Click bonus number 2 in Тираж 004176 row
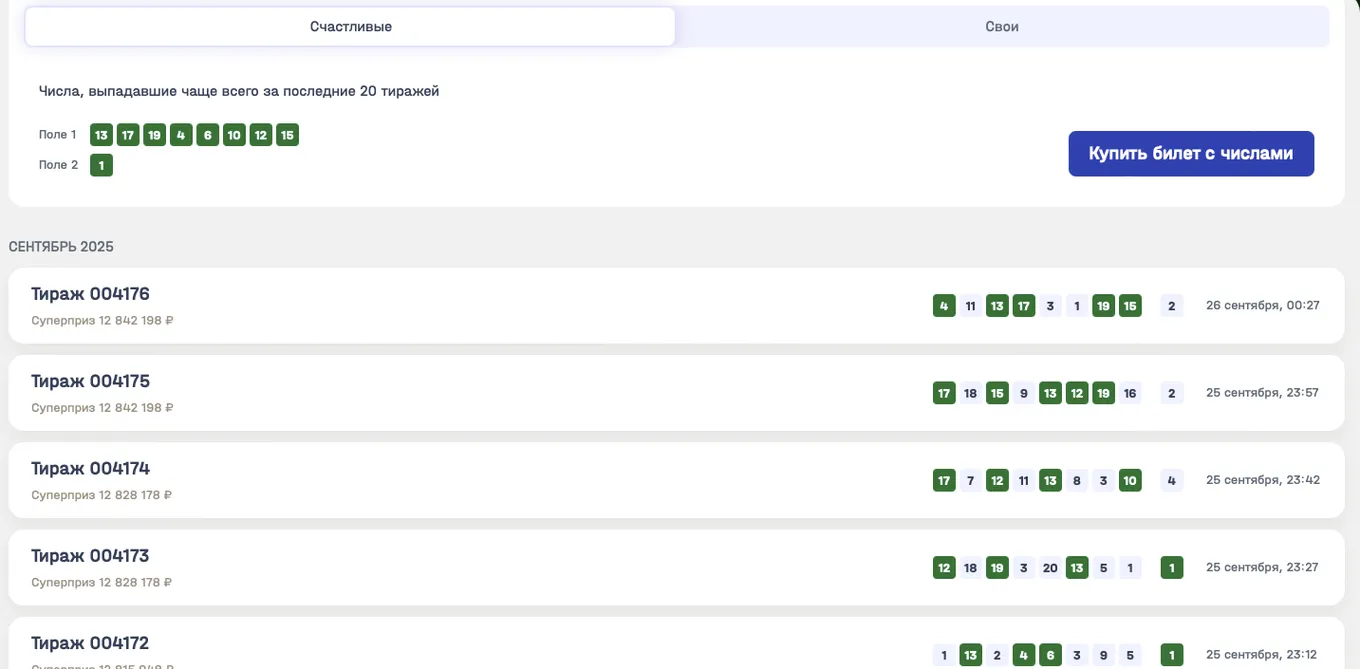1360x669 pixels. [1172, 306]
